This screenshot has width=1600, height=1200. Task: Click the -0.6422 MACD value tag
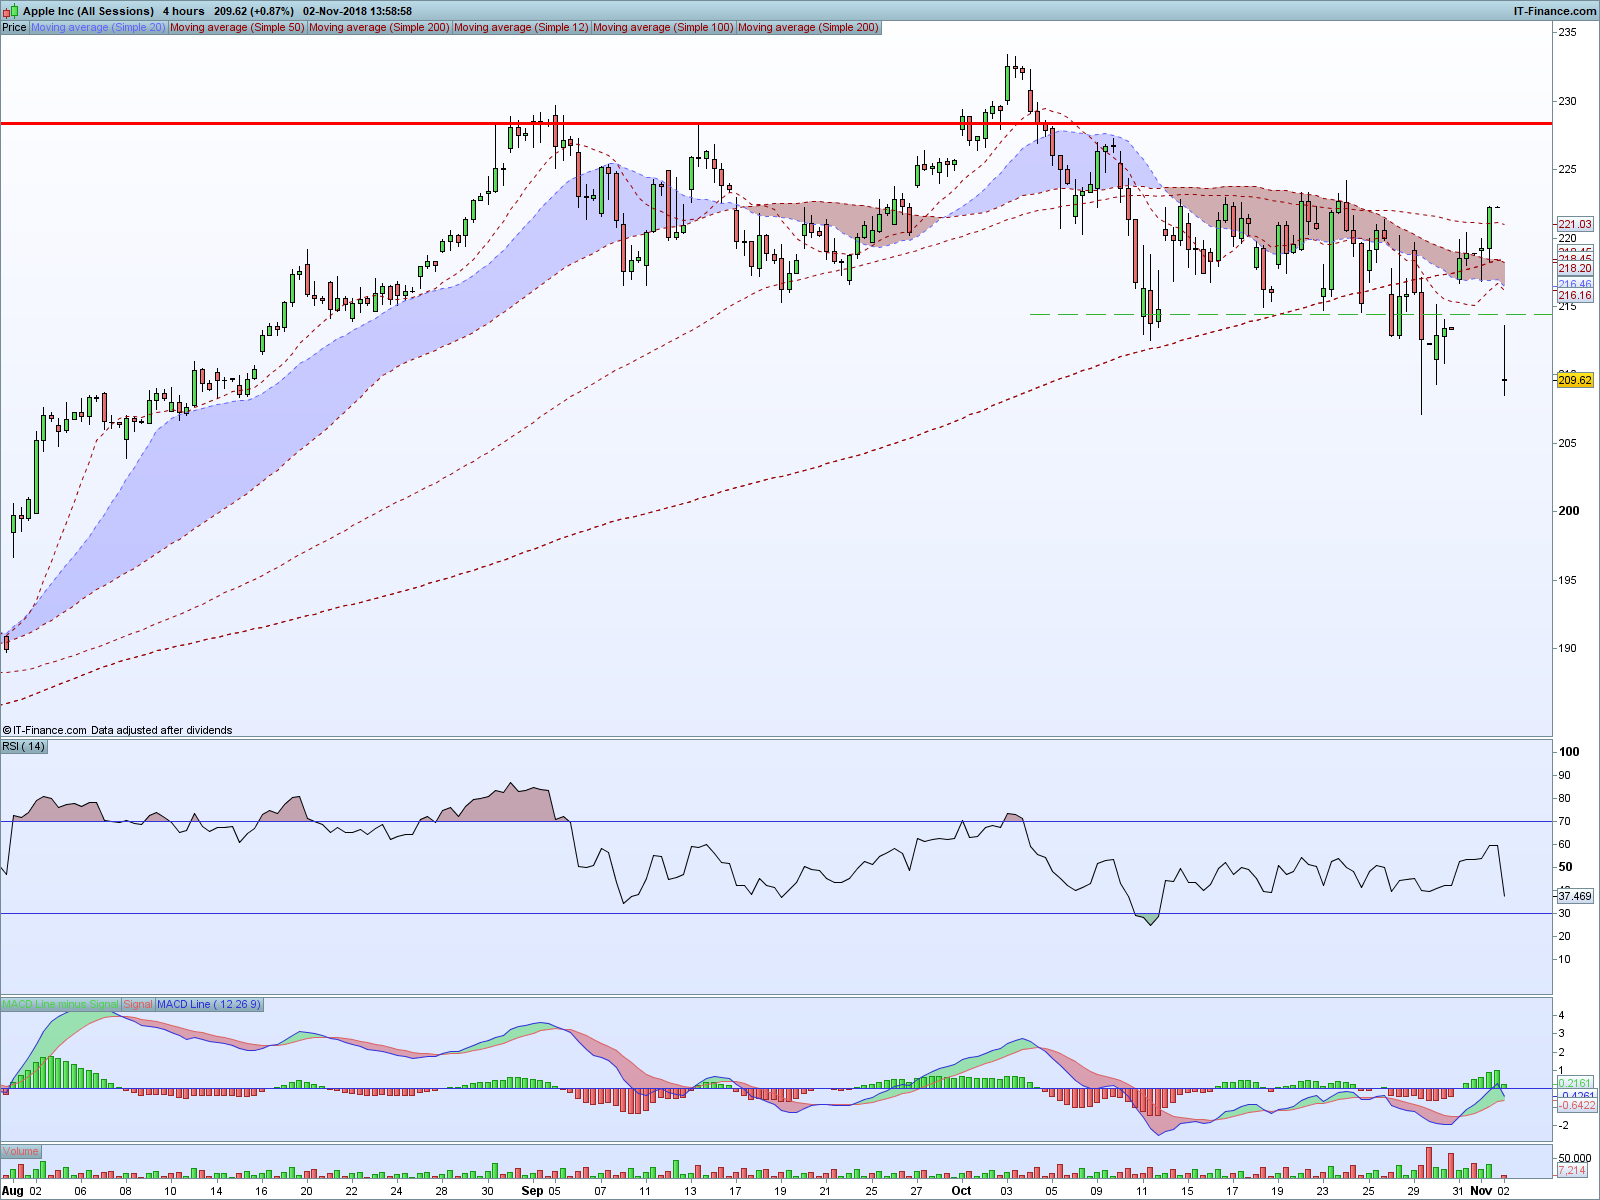click(1576, 1105)
